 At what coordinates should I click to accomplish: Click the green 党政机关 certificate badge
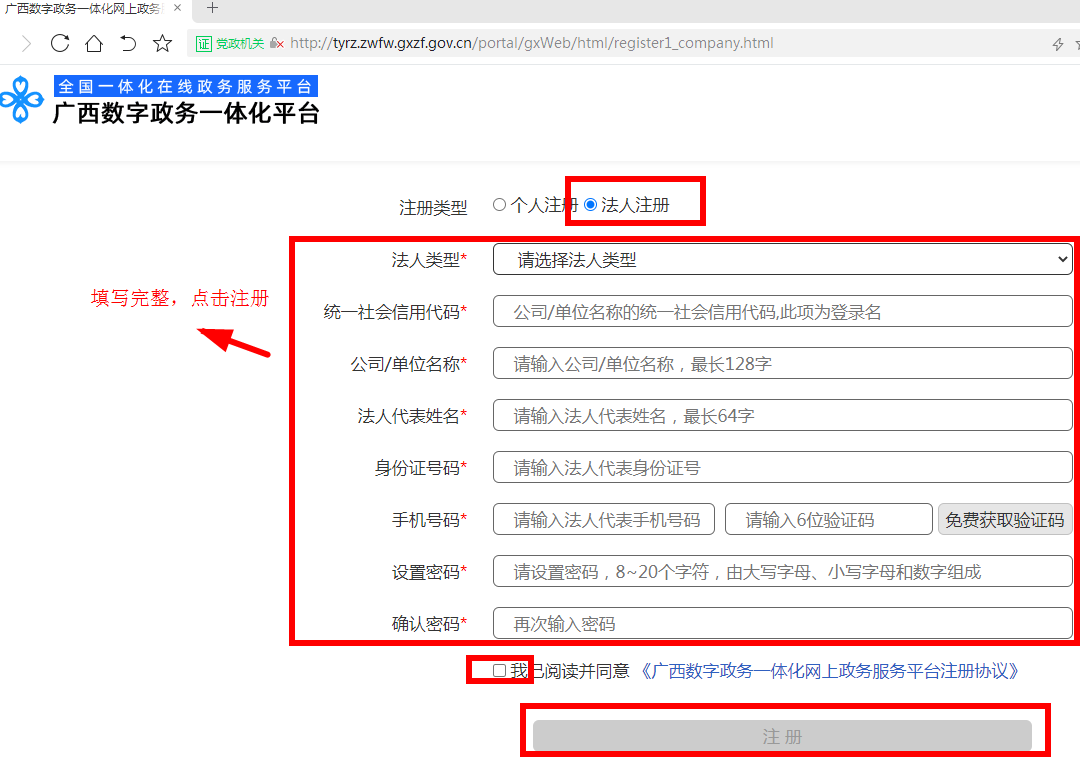click(230, 44)
